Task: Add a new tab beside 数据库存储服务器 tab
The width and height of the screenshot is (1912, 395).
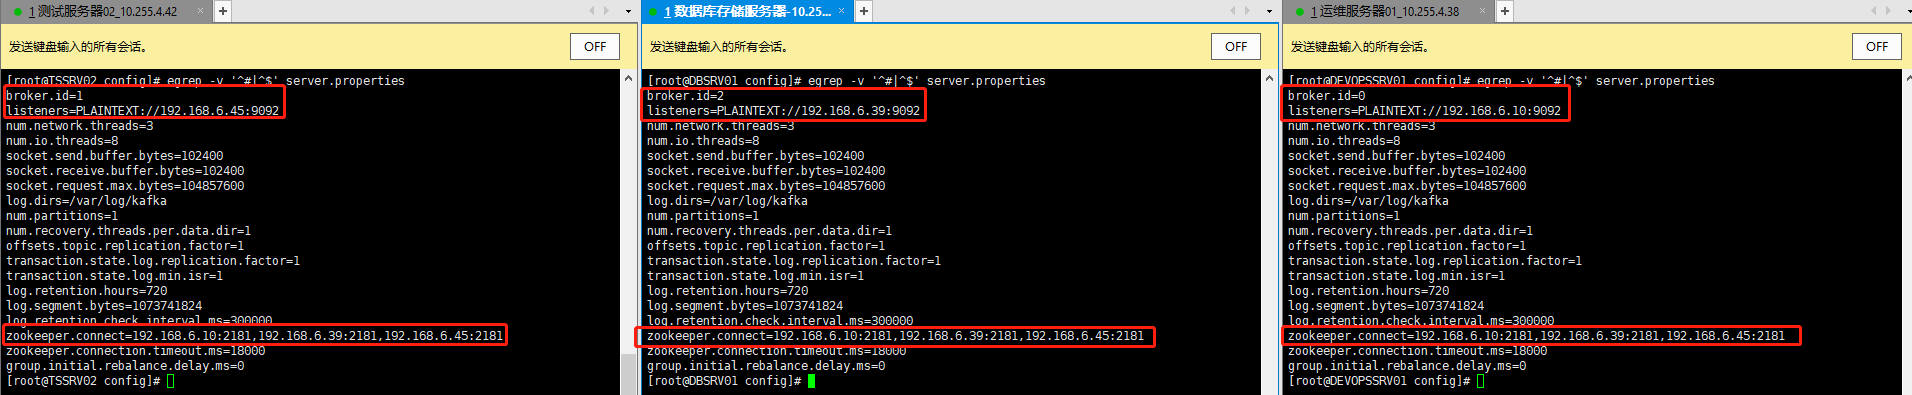Action: tap(864, 11)
